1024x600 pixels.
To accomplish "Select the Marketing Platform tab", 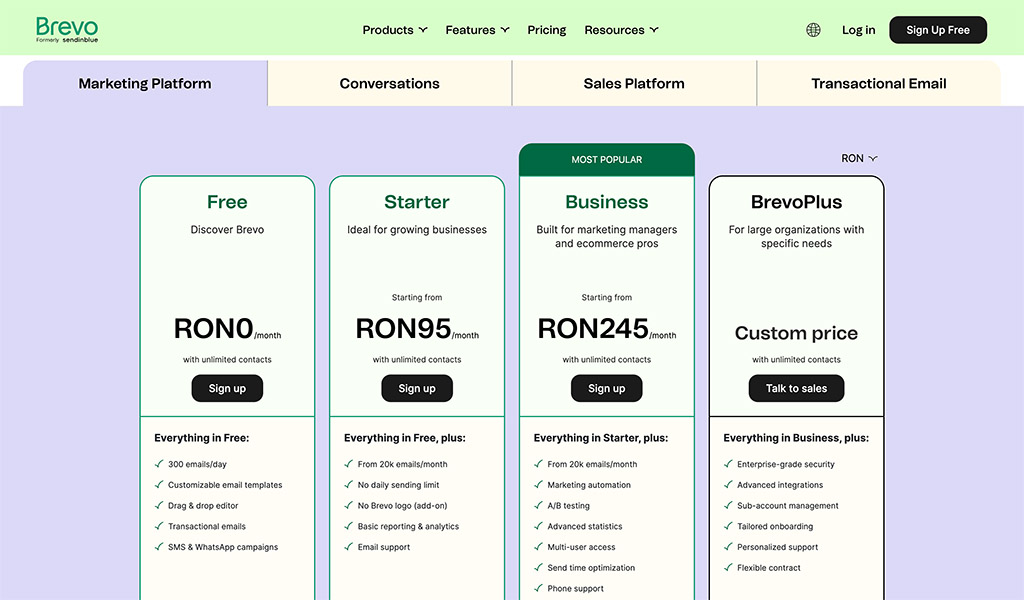I will coord(145,84).
